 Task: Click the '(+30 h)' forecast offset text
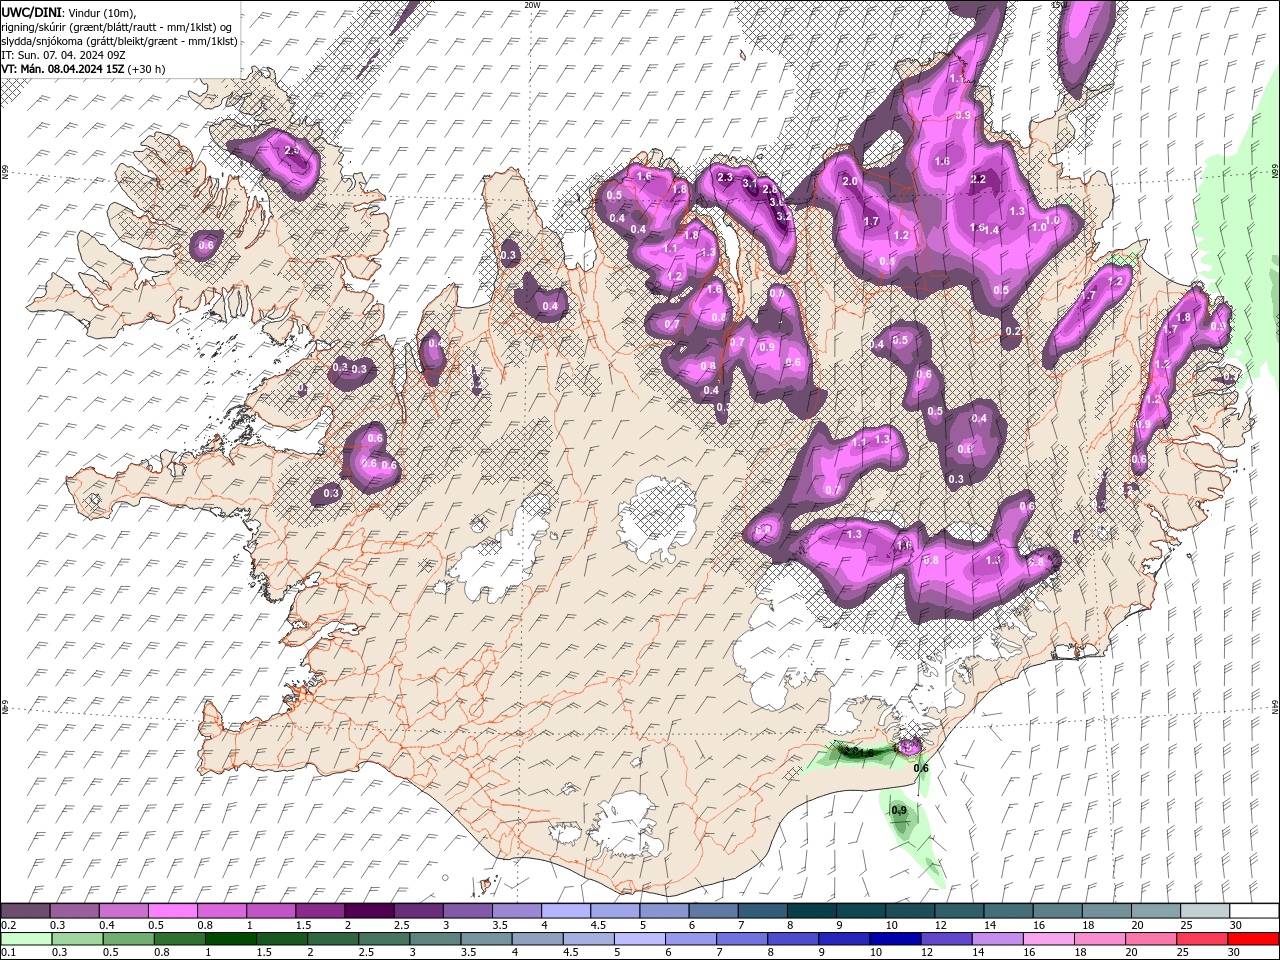pos(147,69)
